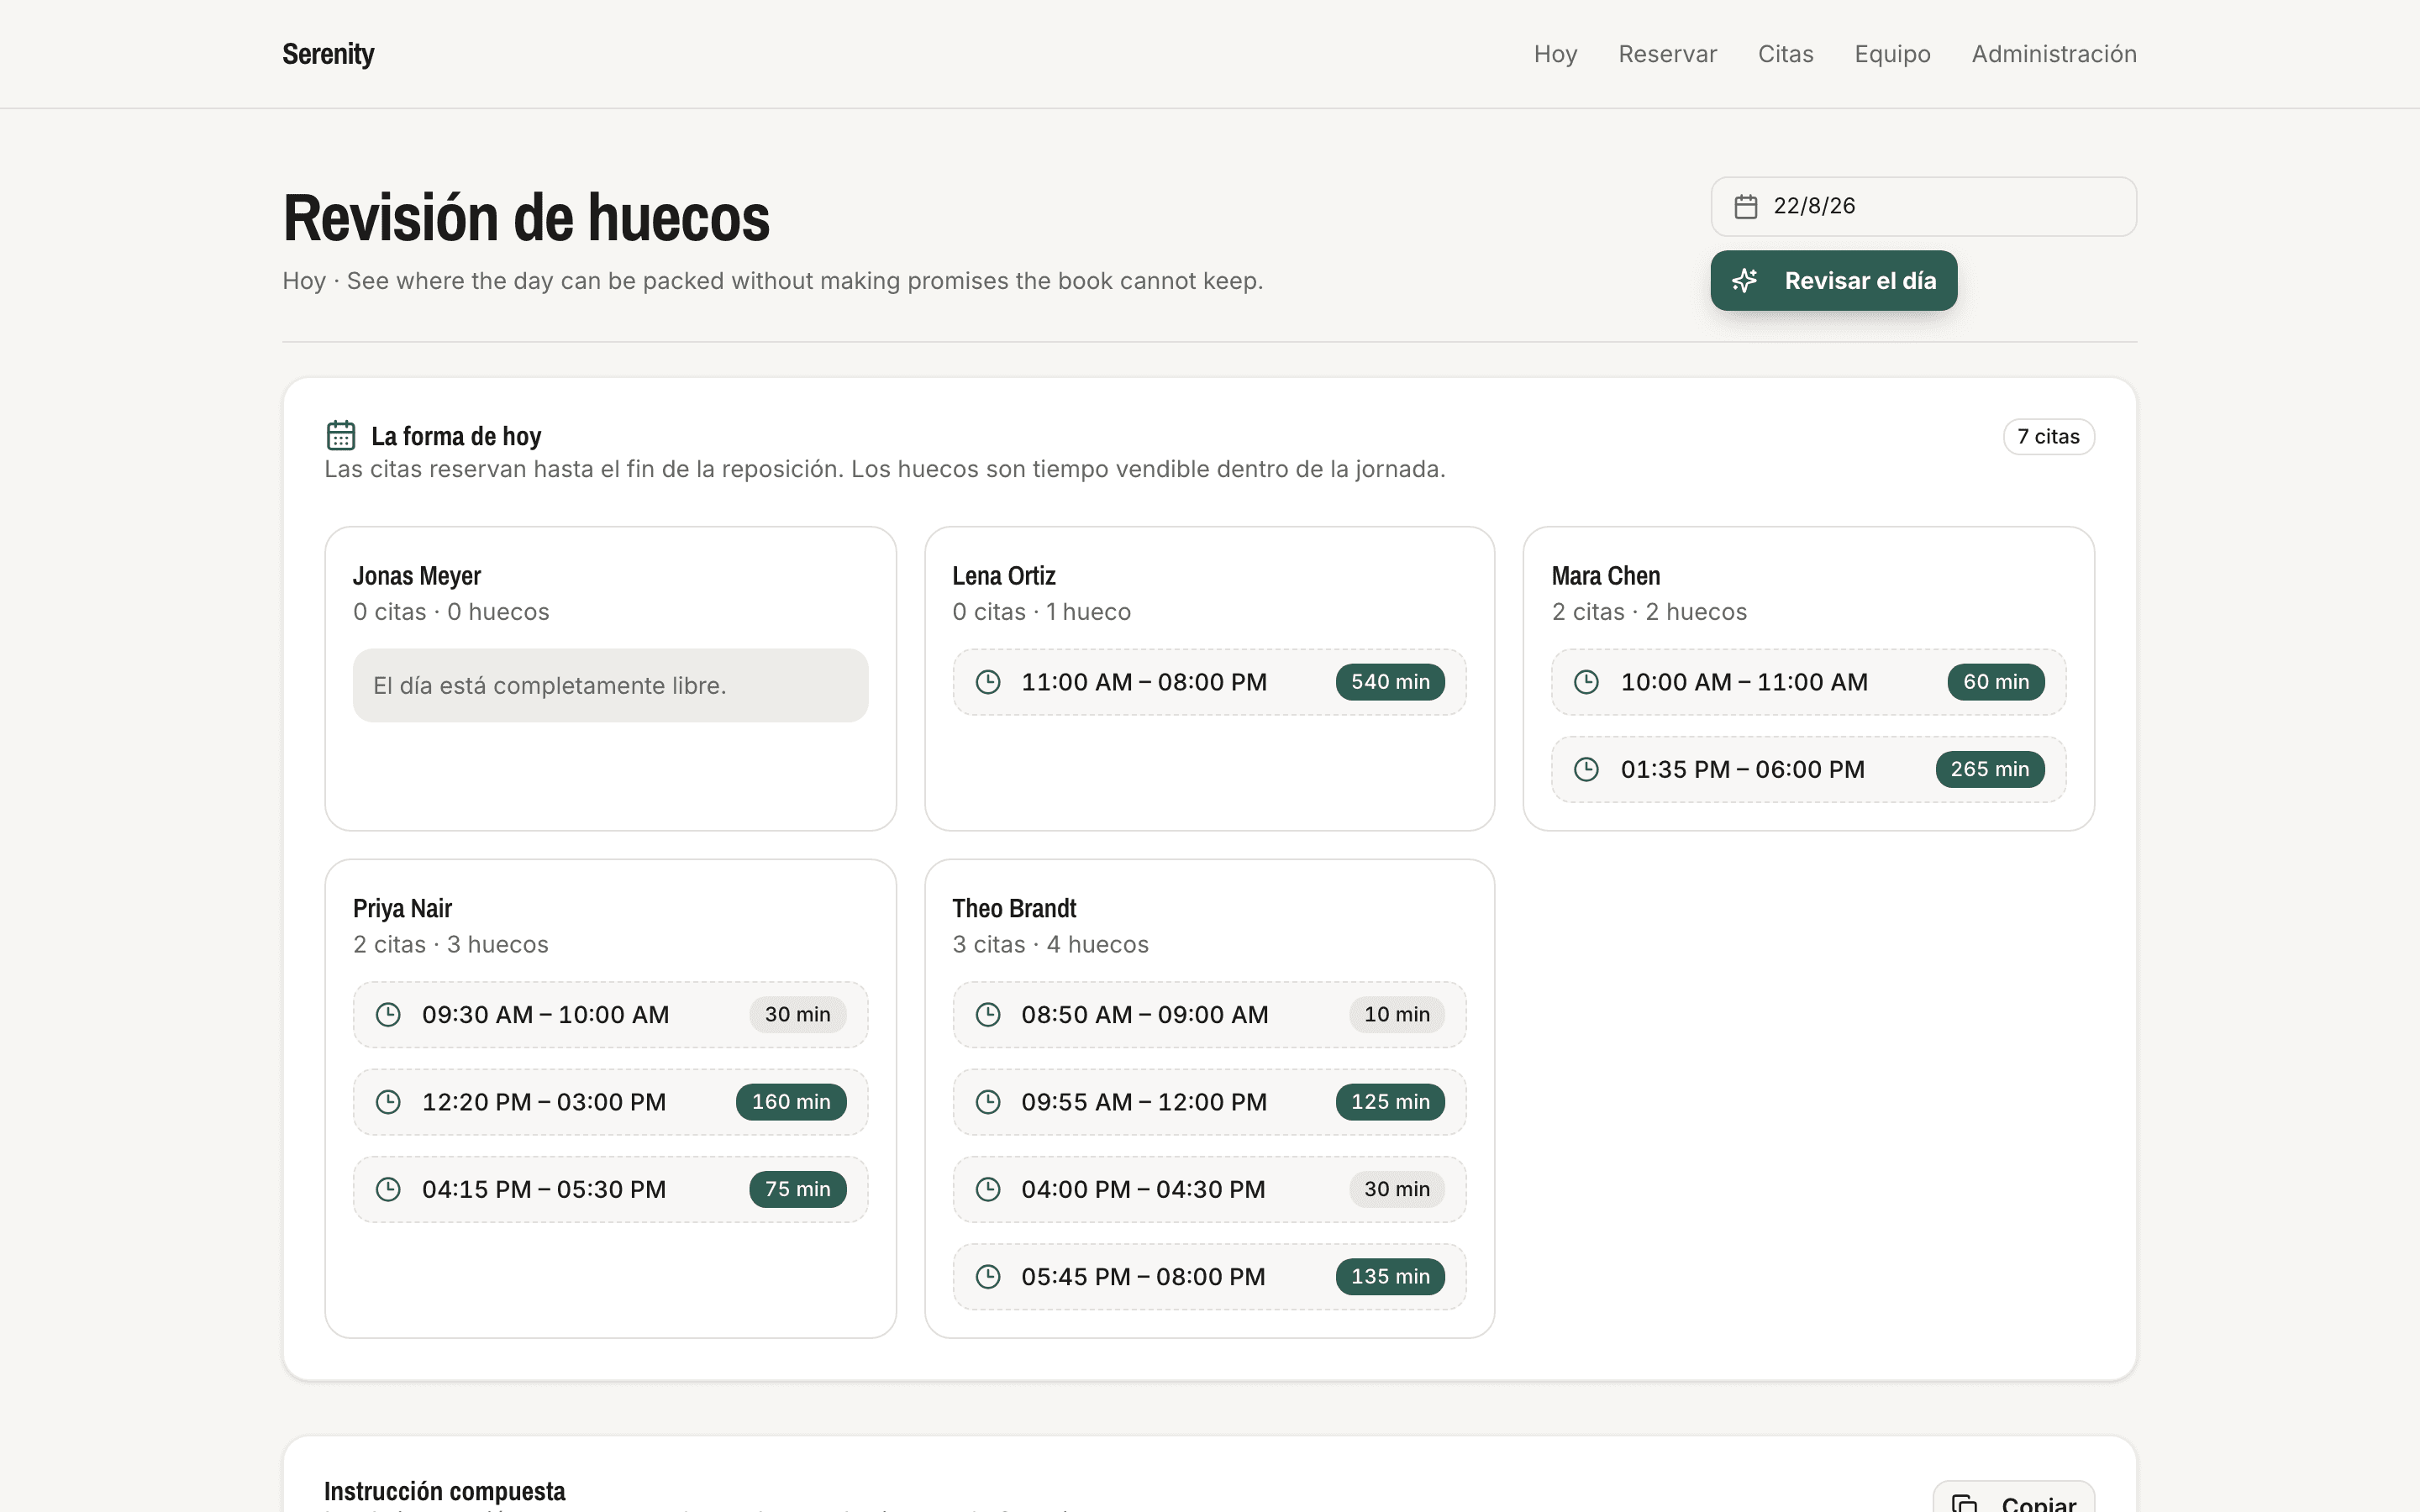Click the clock icon for 09:30 AM – 10:00 AM
The width and height of the screenshot is (2420, 1512).
[388, 1015]
